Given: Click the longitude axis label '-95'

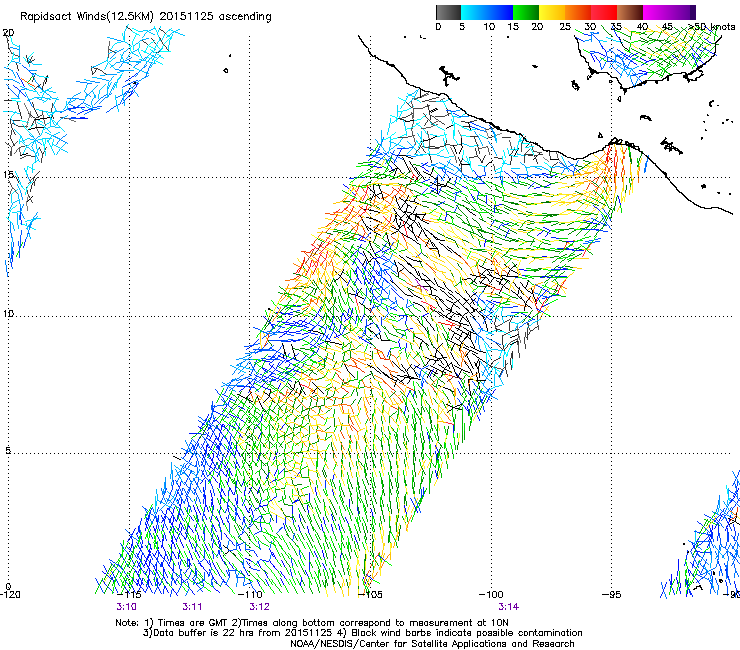Looking at the screenshot, I should tap(612, 594).
